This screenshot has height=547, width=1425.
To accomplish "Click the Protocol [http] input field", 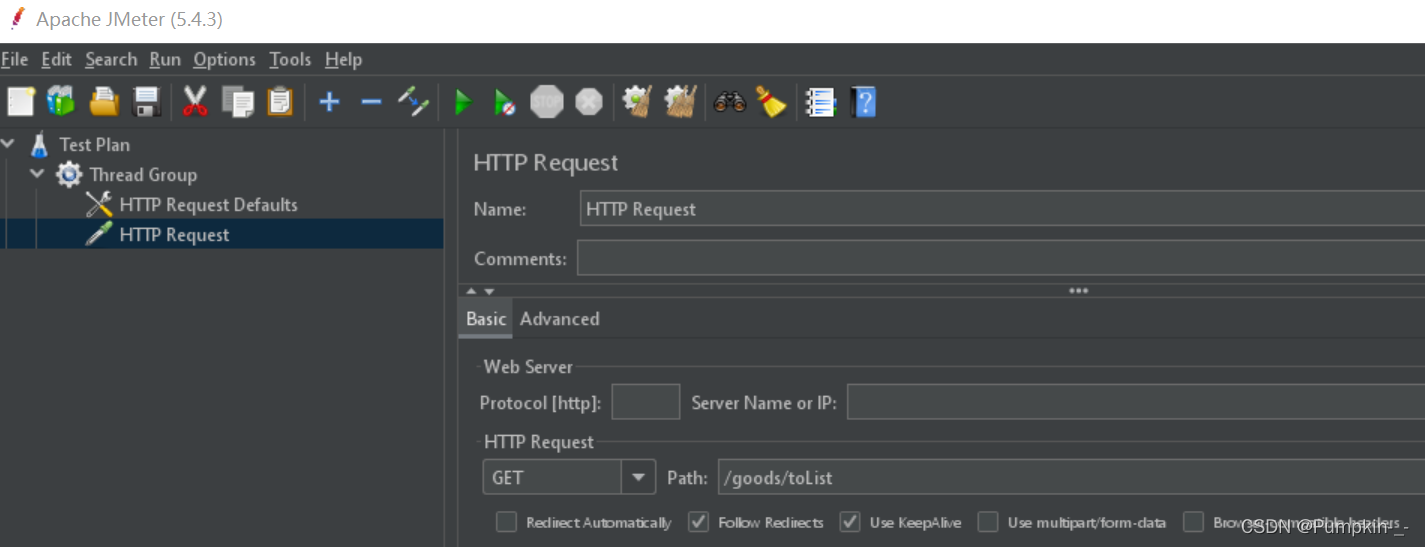I will pyautogui.click(x=645, y=403).
